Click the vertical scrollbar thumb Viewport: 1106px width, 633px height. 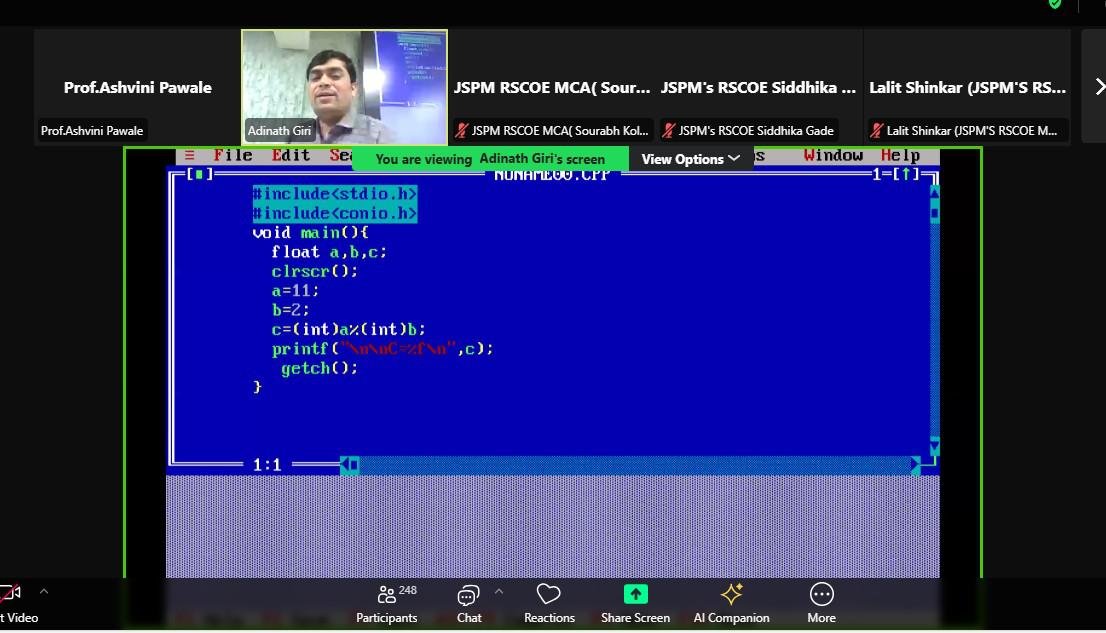pos(935,212)
